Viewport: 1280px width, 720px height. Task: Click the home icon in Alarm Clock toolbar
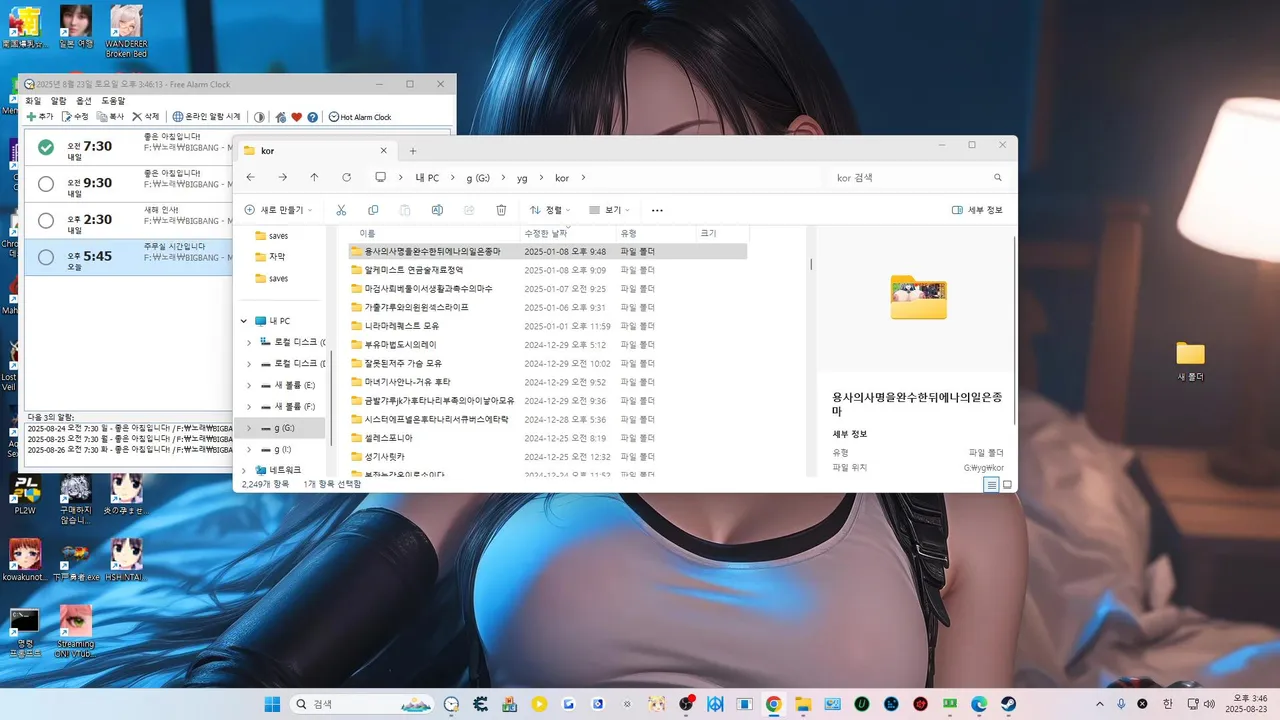point(281,117)
